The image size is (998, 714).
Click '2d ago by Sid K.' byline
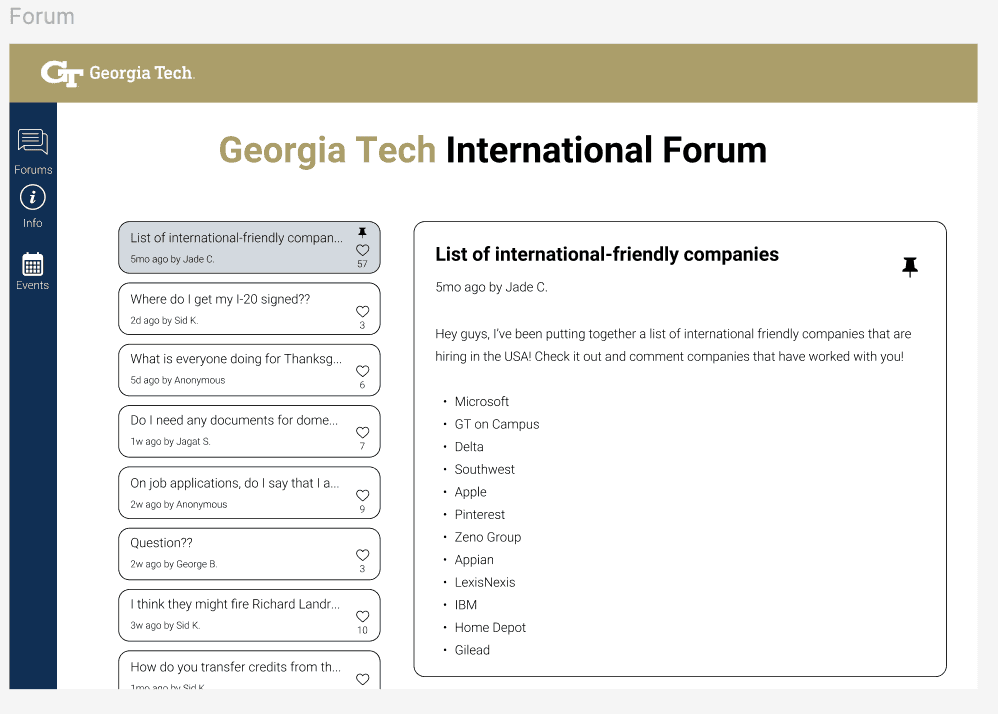[164, 321]
